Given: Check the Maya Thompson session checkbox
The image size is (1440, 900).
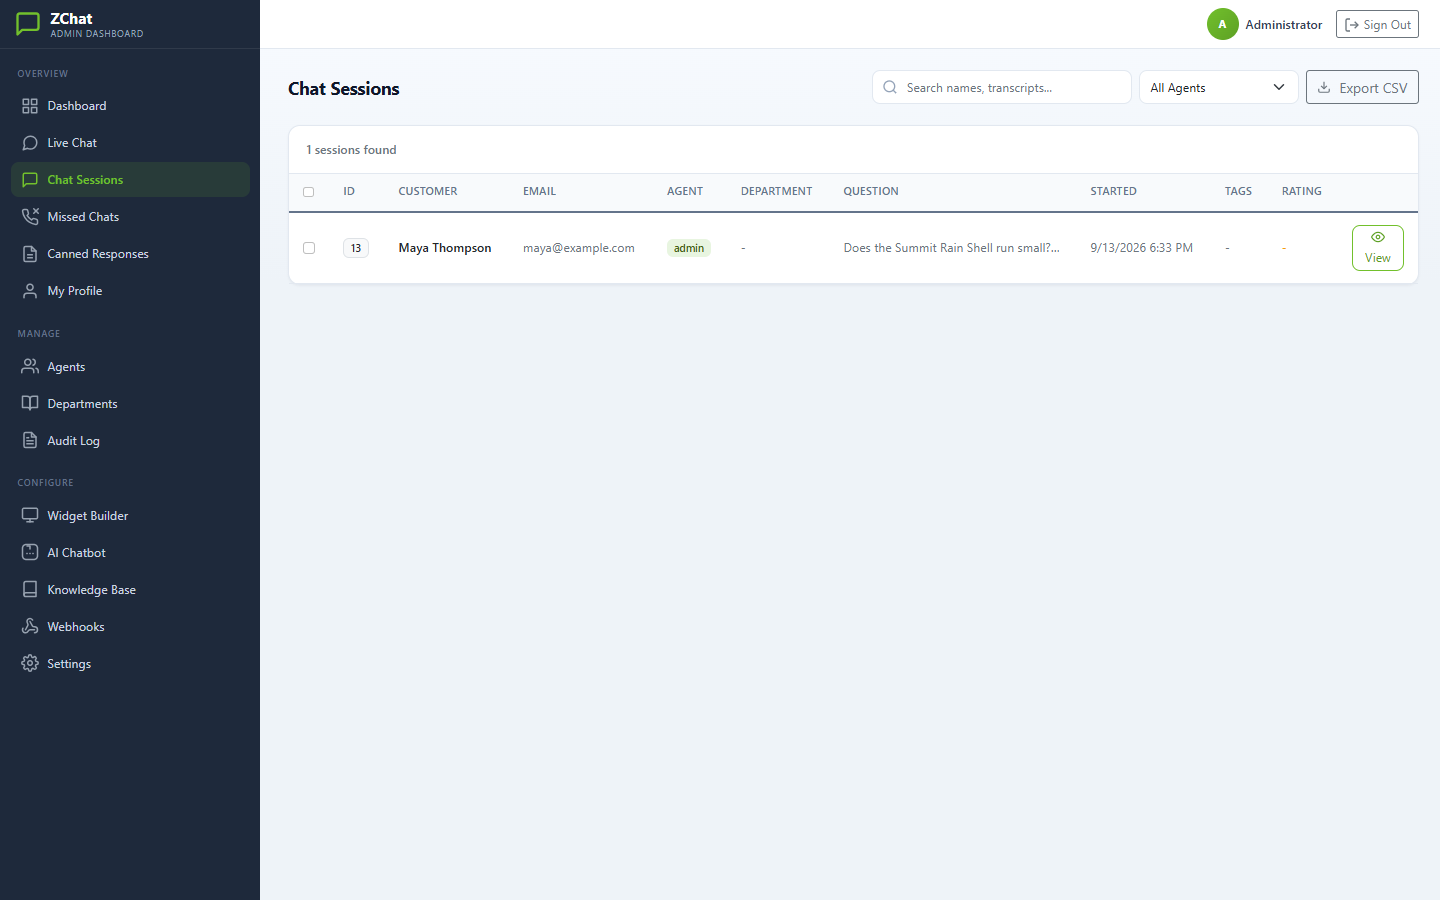Looking at the screenshot, I should pyautogui.click(x=309, y=248).
